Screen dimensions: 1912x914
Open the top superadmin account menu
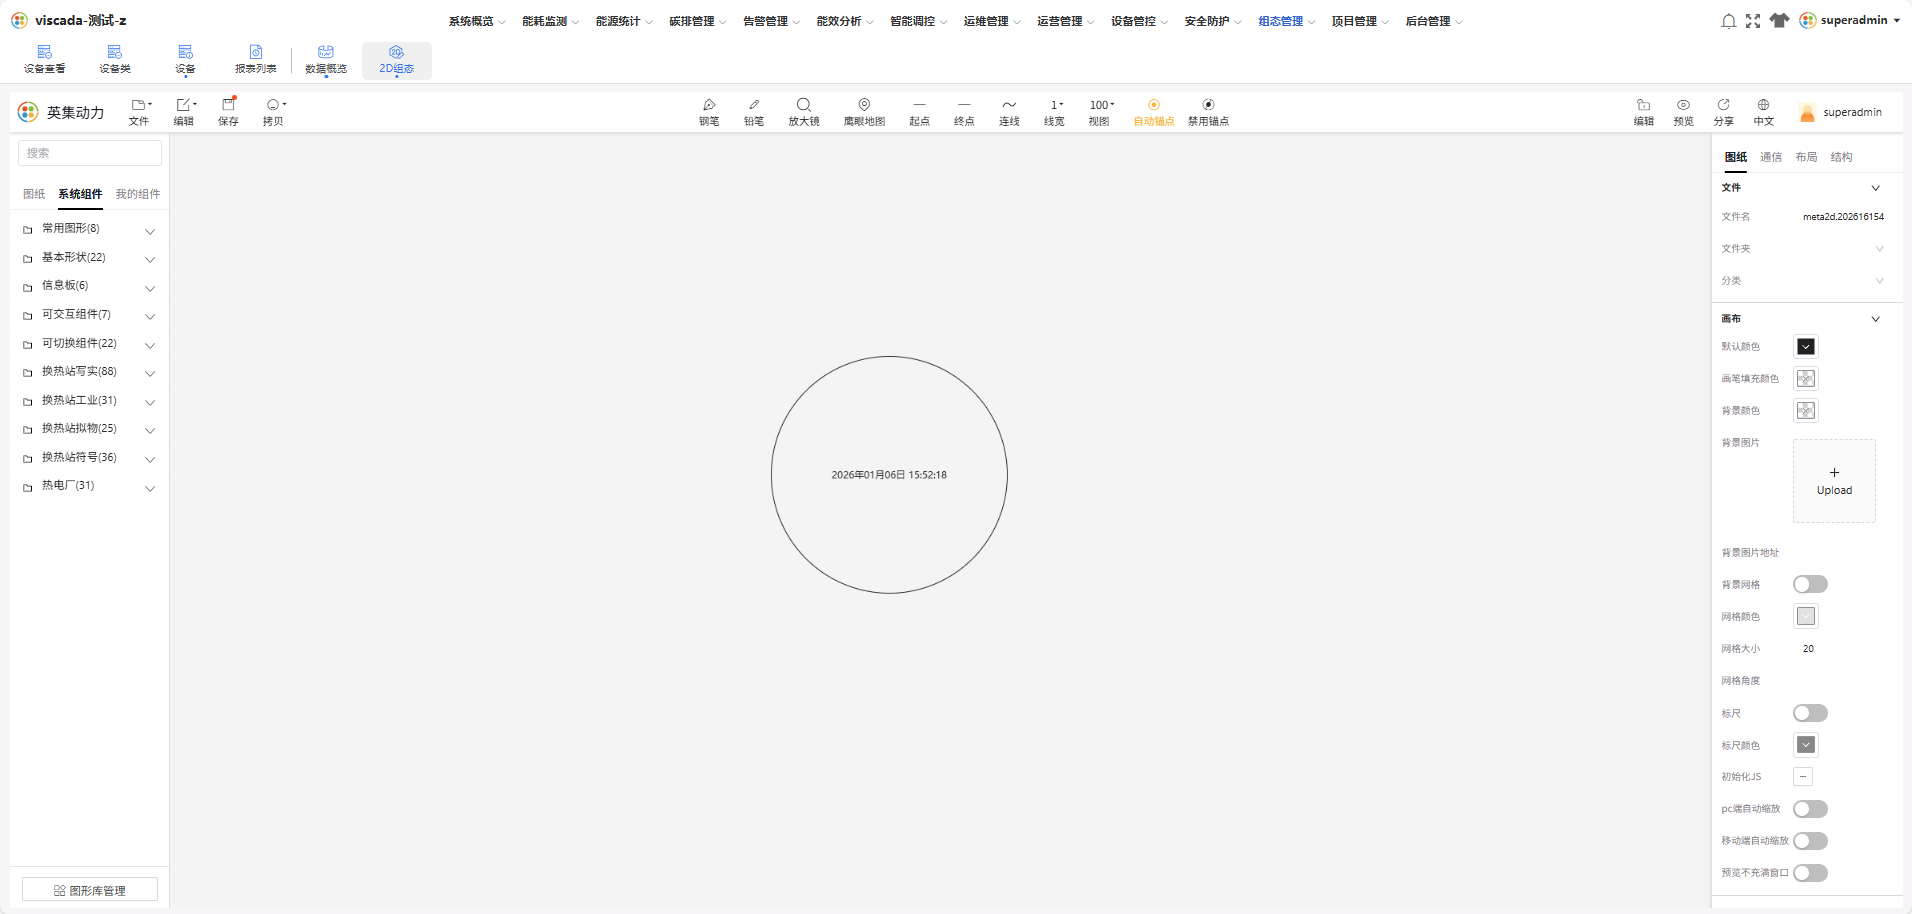[1850, 21]
